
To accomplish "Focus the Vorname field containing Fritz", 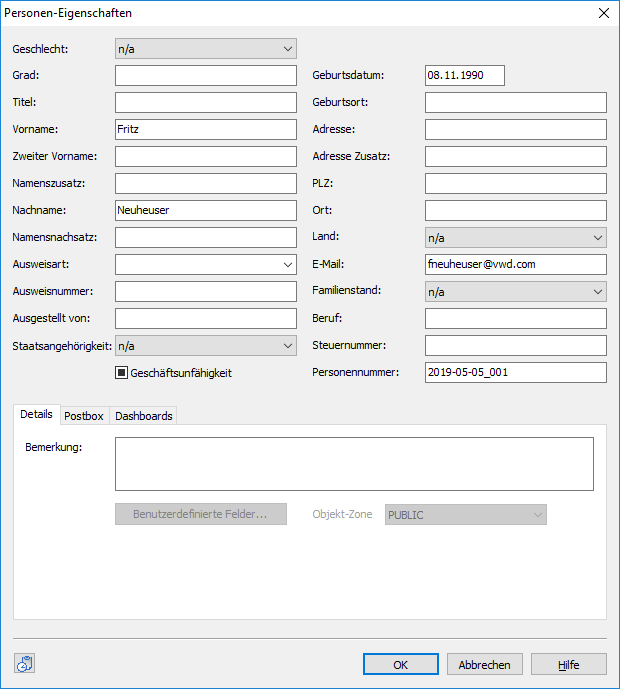I will 205,129.
